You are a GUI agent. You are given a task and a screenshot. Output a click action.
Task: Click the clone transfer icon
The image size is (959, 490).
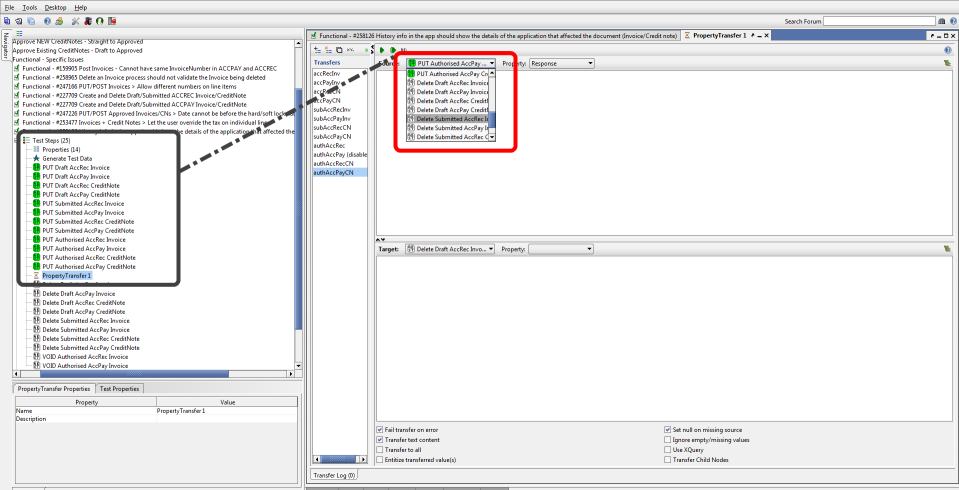(x=339, y=50)
